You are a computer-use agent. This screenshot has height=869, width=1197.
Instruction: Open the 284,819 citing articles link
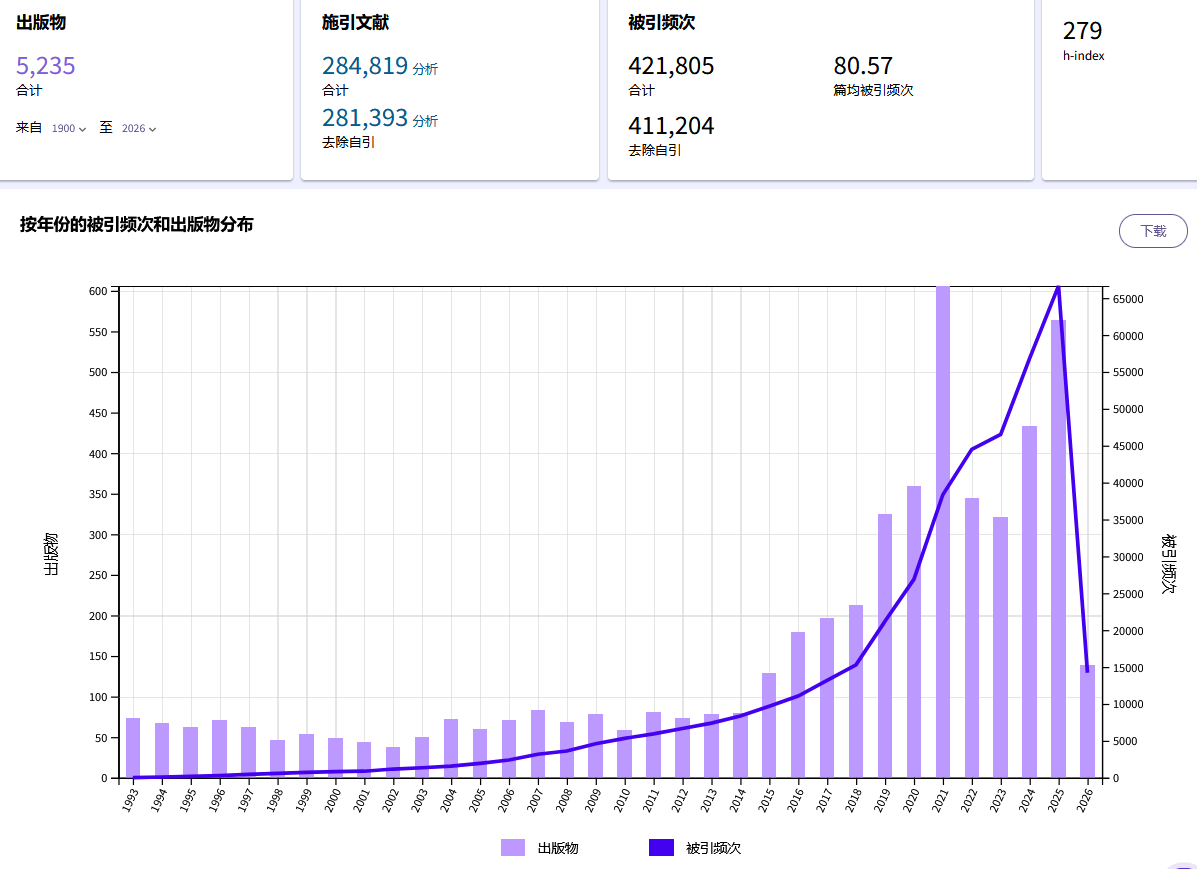click(x=365, y=66)
